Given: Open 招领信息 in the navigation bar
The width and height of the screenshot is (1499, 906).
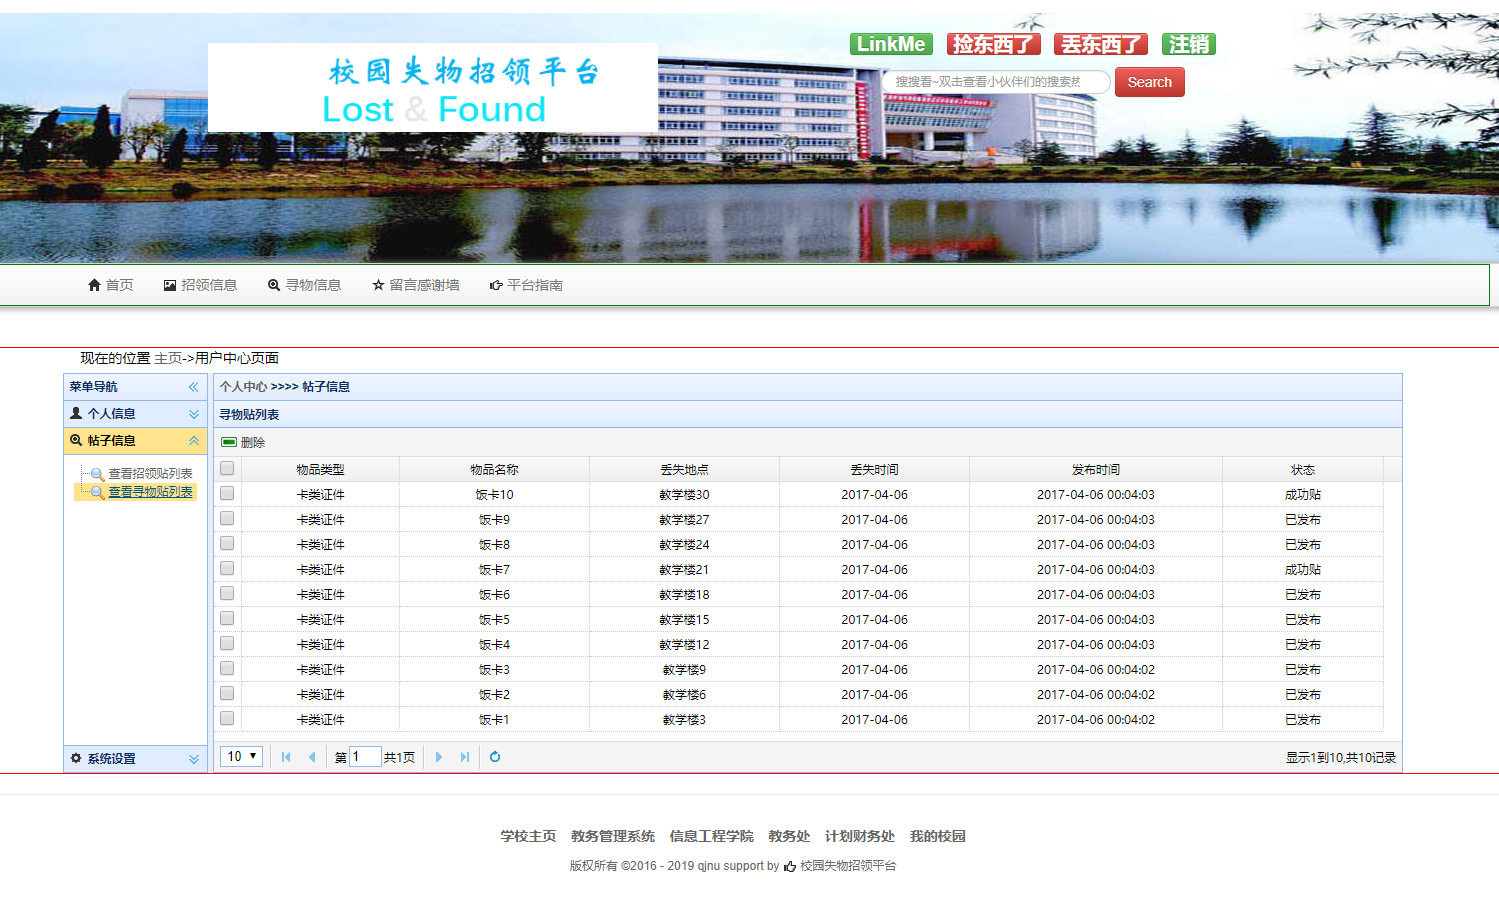Looking at the screenshot, I should (x=200, y=285).
